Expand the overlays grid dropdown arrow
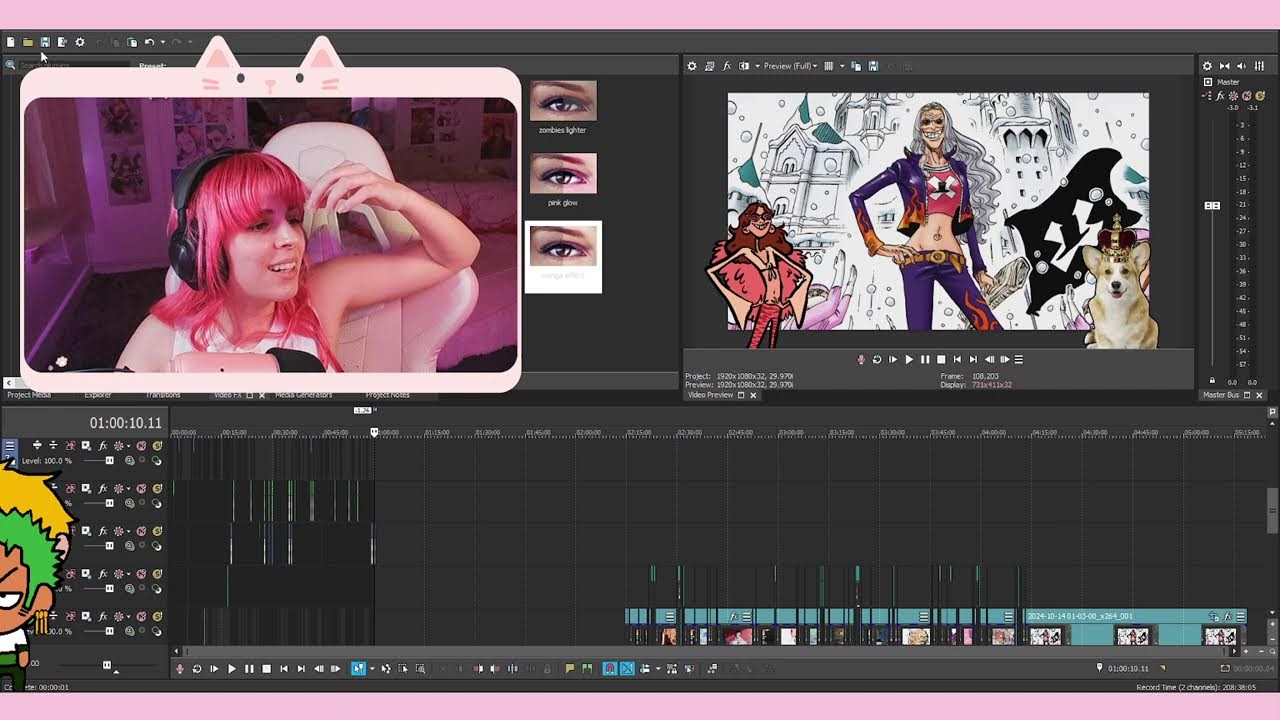Viewport: 1280px width, 720px height. 842,66
